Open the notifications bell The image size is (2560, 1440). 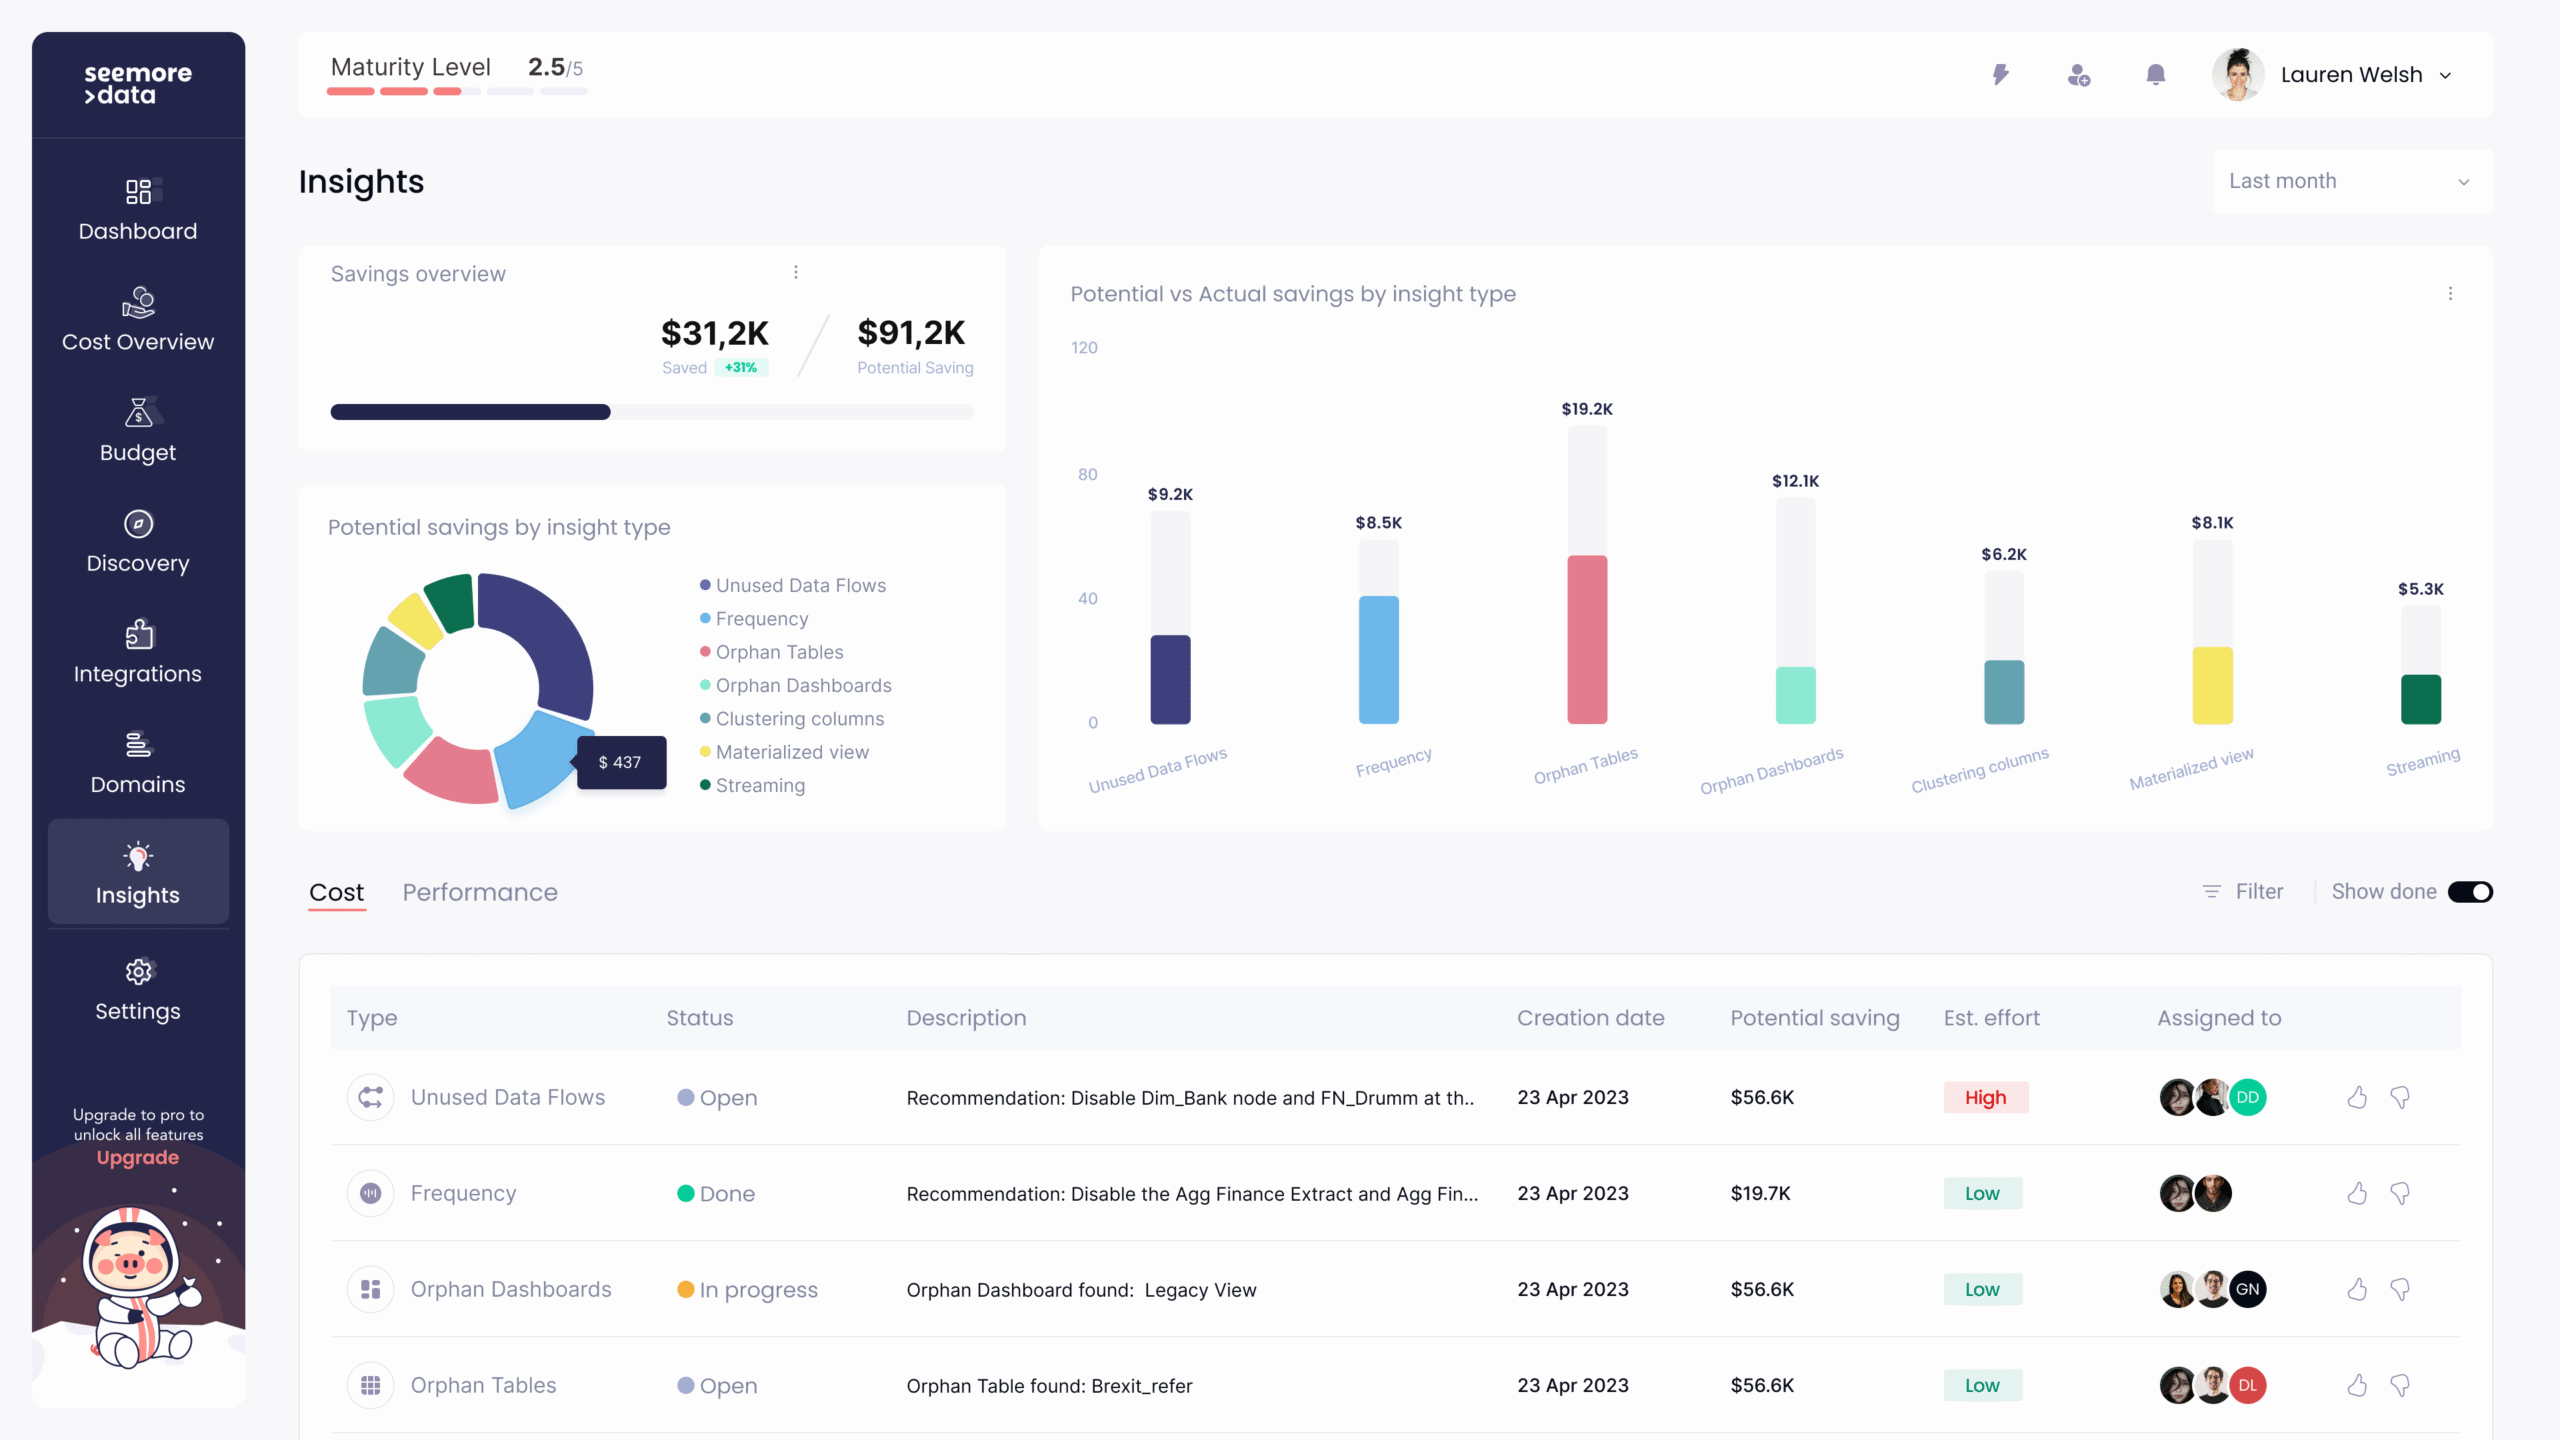pos(2155,75)
